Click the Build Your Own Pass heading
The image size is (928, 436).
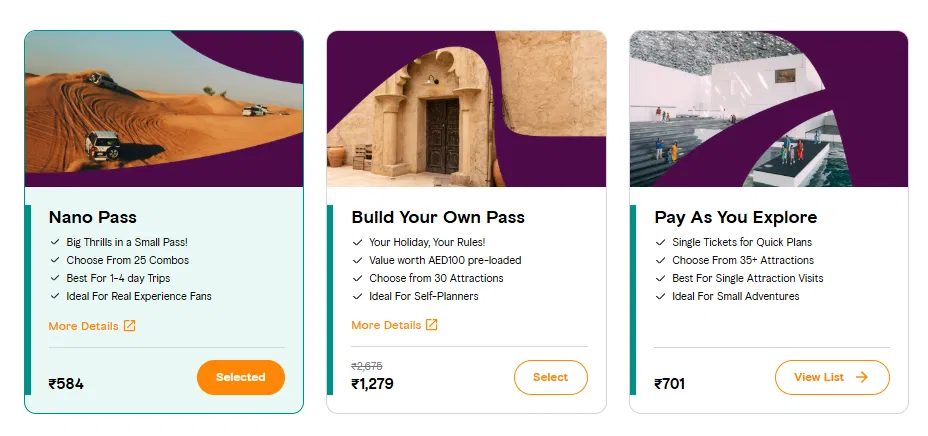(x=438, y=217)
